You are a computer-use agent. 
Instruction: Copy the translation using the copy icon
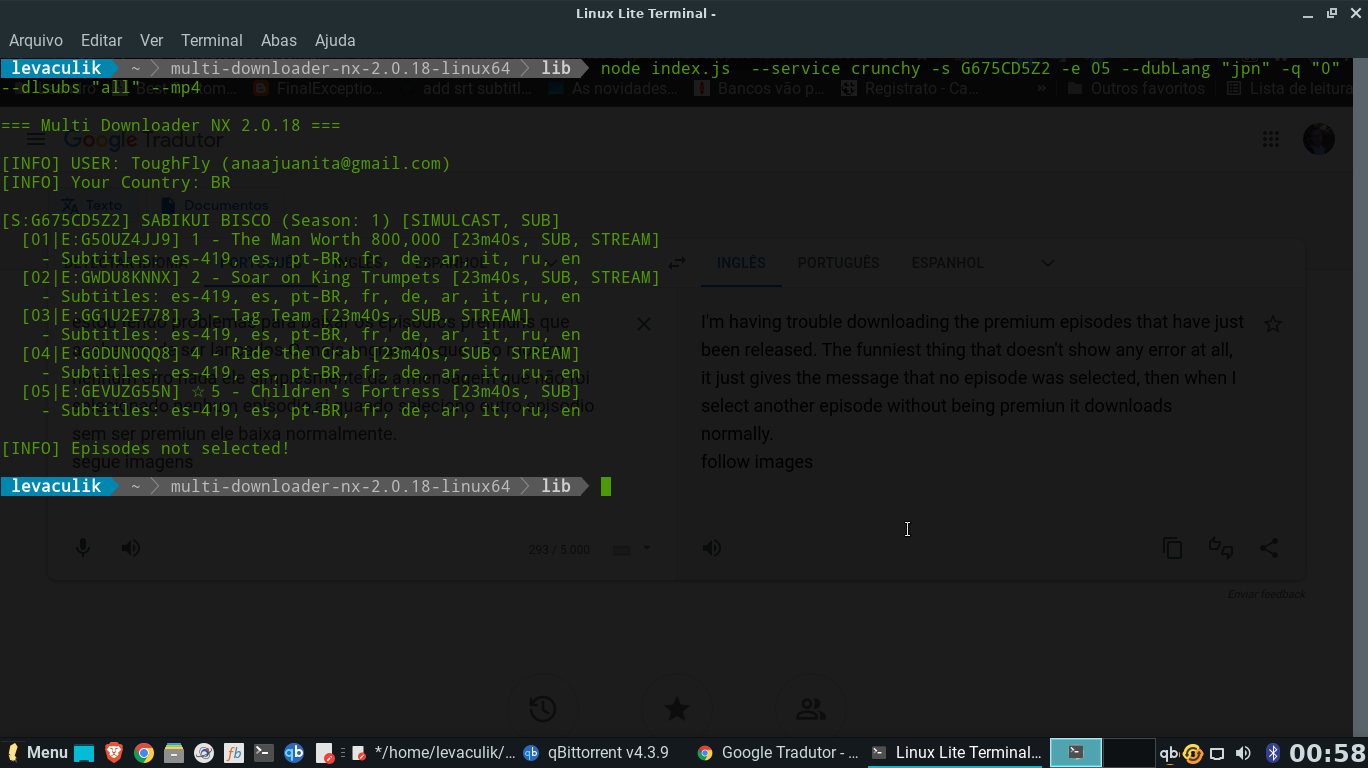point(1172,547)
